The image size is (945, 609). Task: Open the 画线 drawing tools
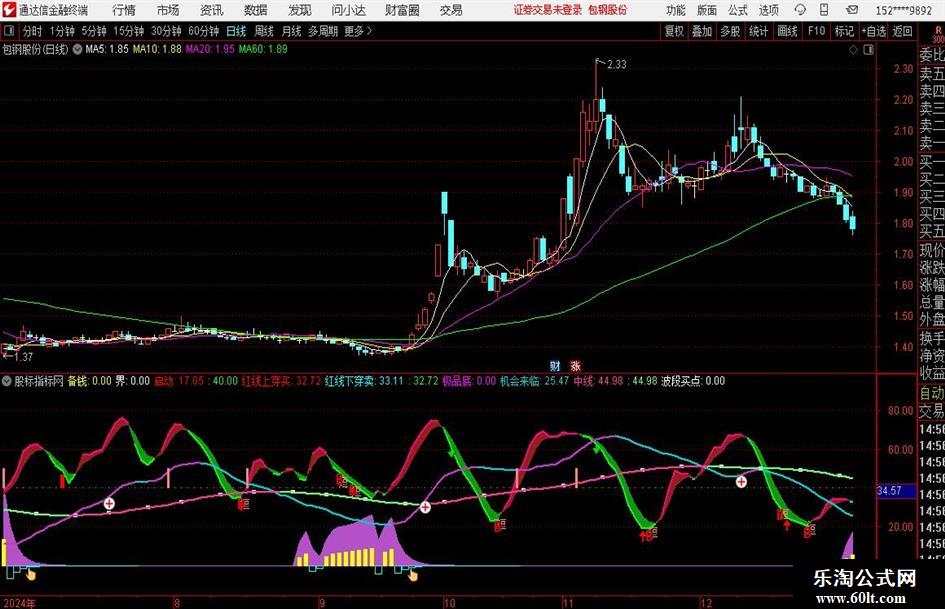(x=787, y=31)
